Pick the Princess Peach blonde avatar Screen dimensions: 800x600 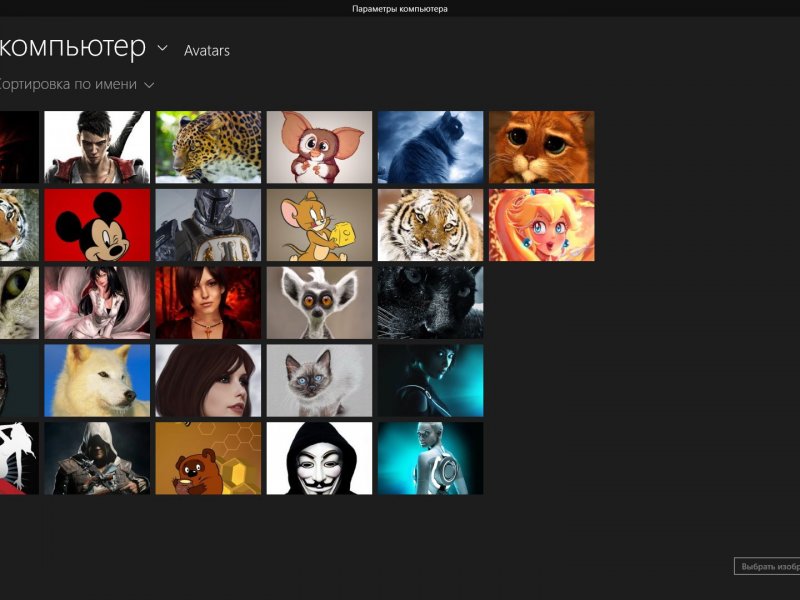pos(542,225)
